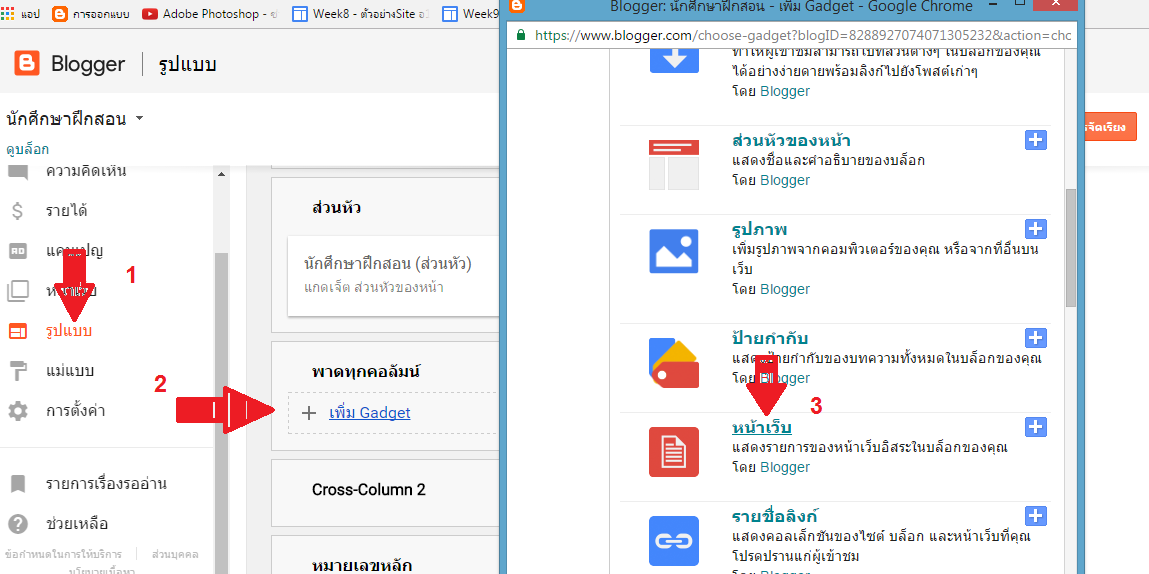Add the หน้าเว็บ gadget with plus button
The height and width of the screenshot is (574, 1149).
click(1035, 427)
